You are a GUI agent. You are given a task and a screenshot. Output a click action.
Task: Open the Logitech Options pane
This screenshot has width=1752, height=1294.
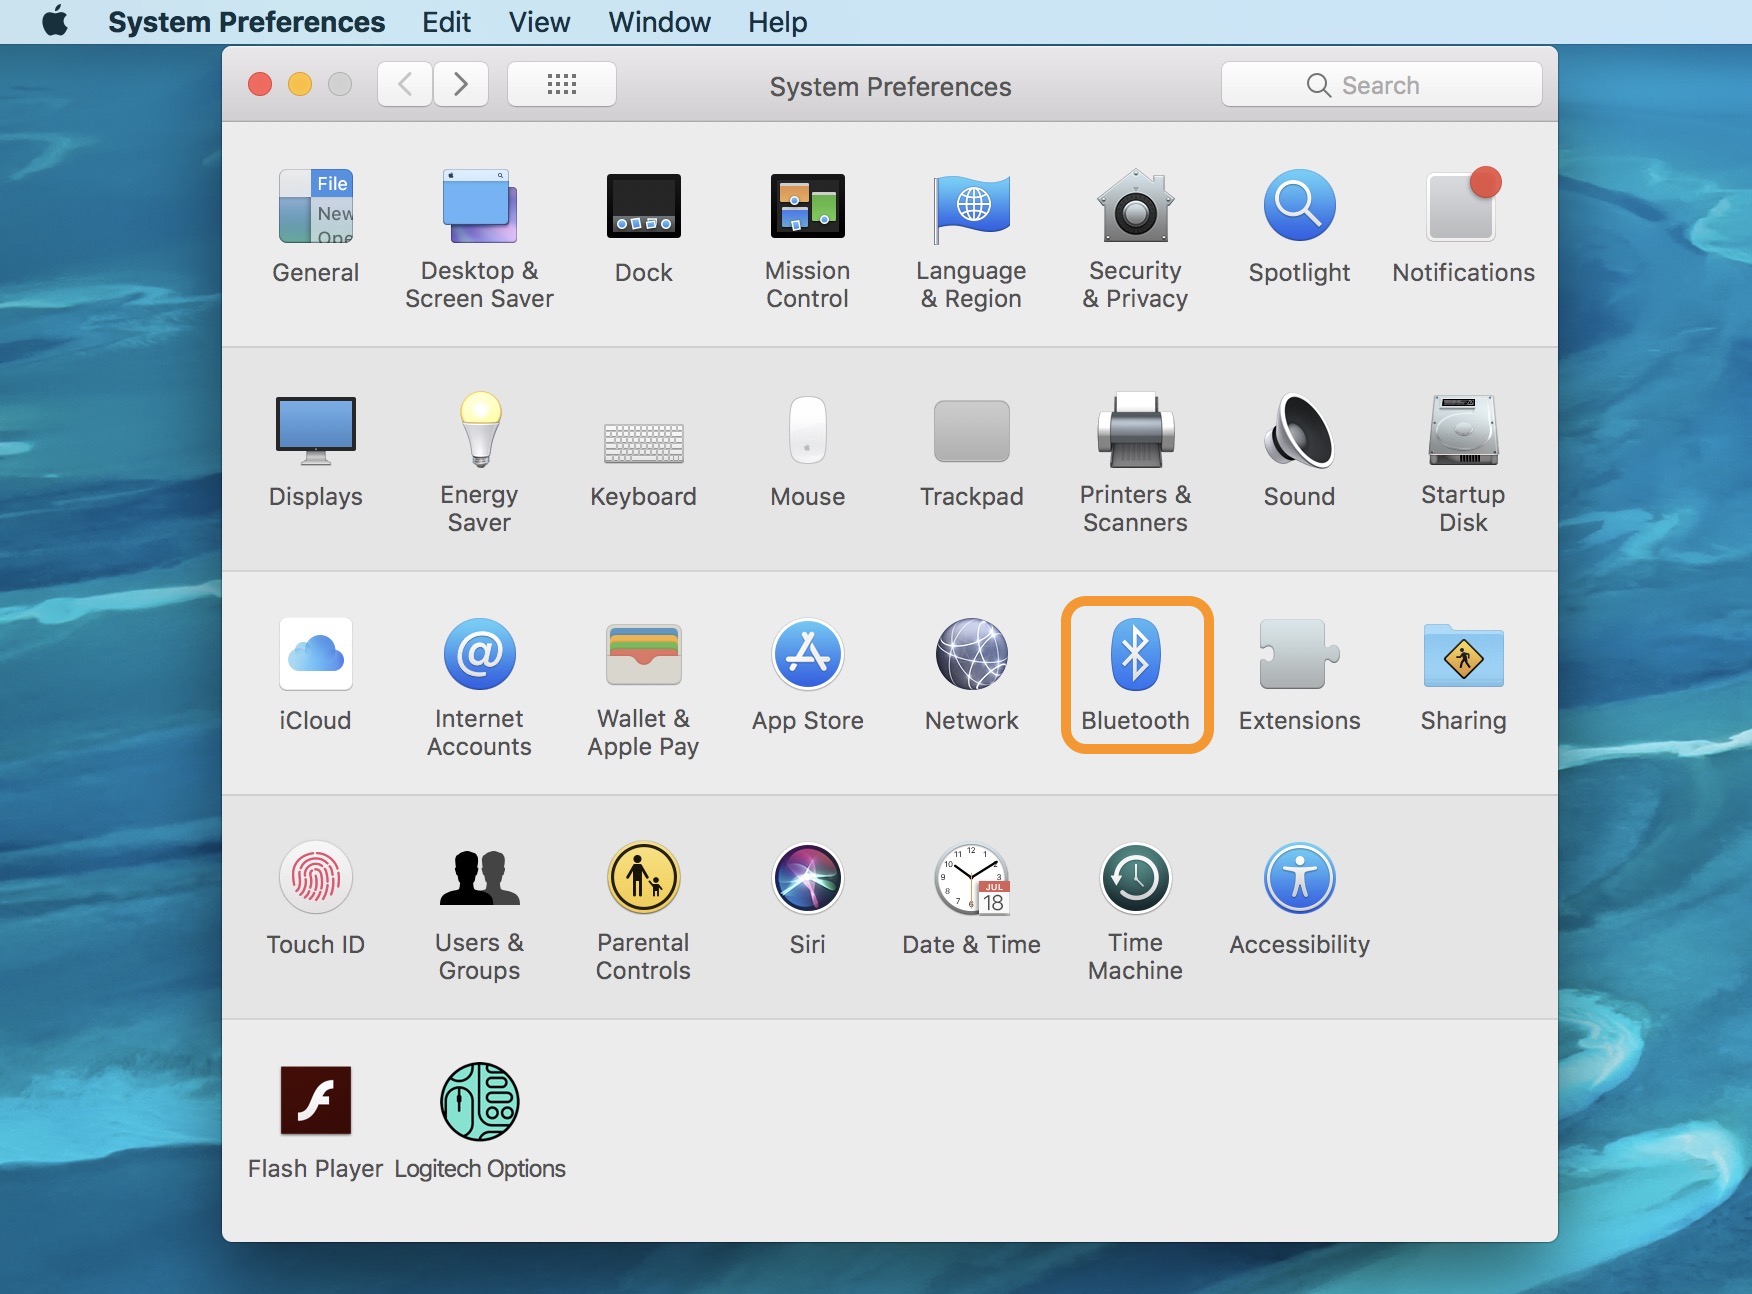click(x=479, y=1103)
